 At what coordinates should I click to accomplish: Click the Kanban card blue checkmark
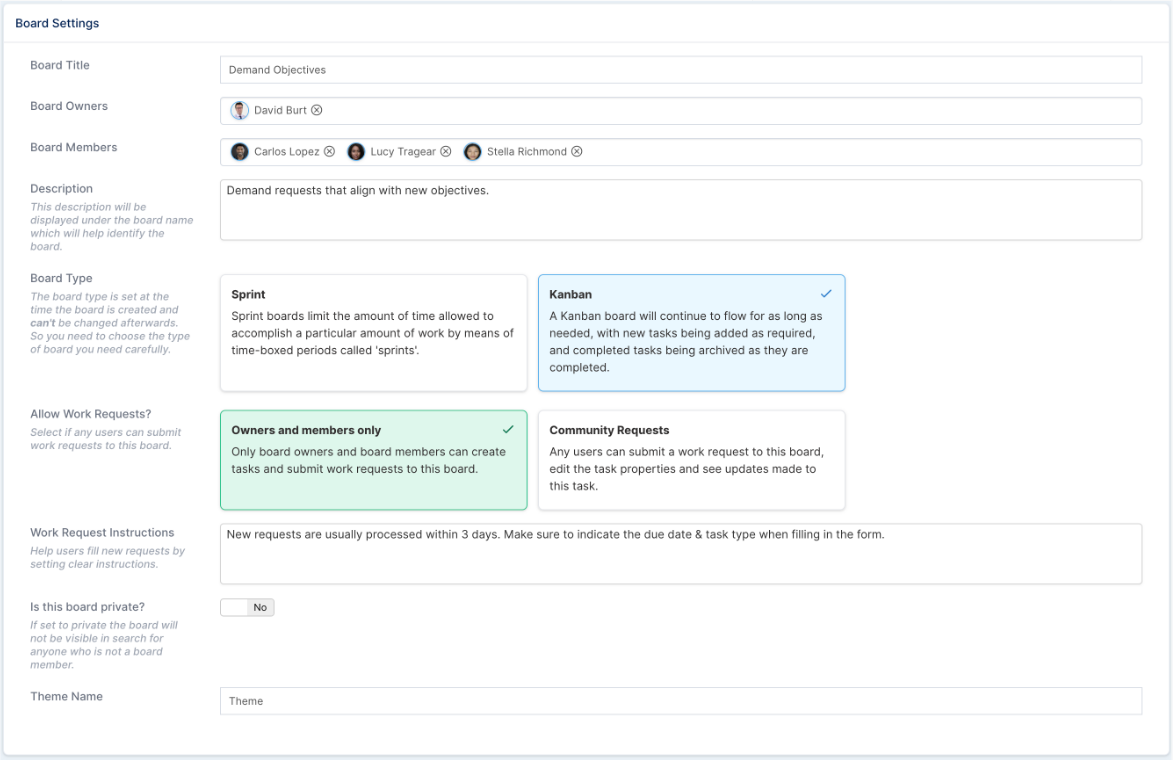(826, 294)
